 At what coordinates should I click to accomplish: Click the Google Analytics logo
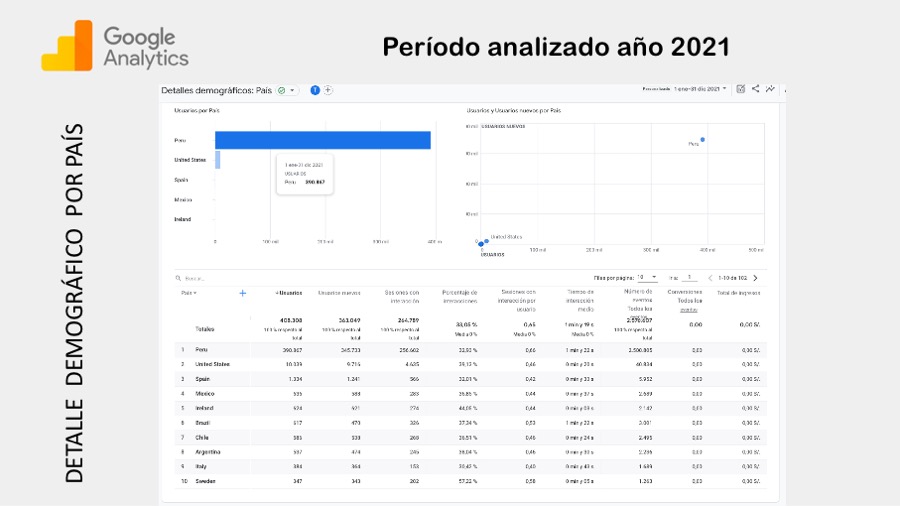point(115,47)
